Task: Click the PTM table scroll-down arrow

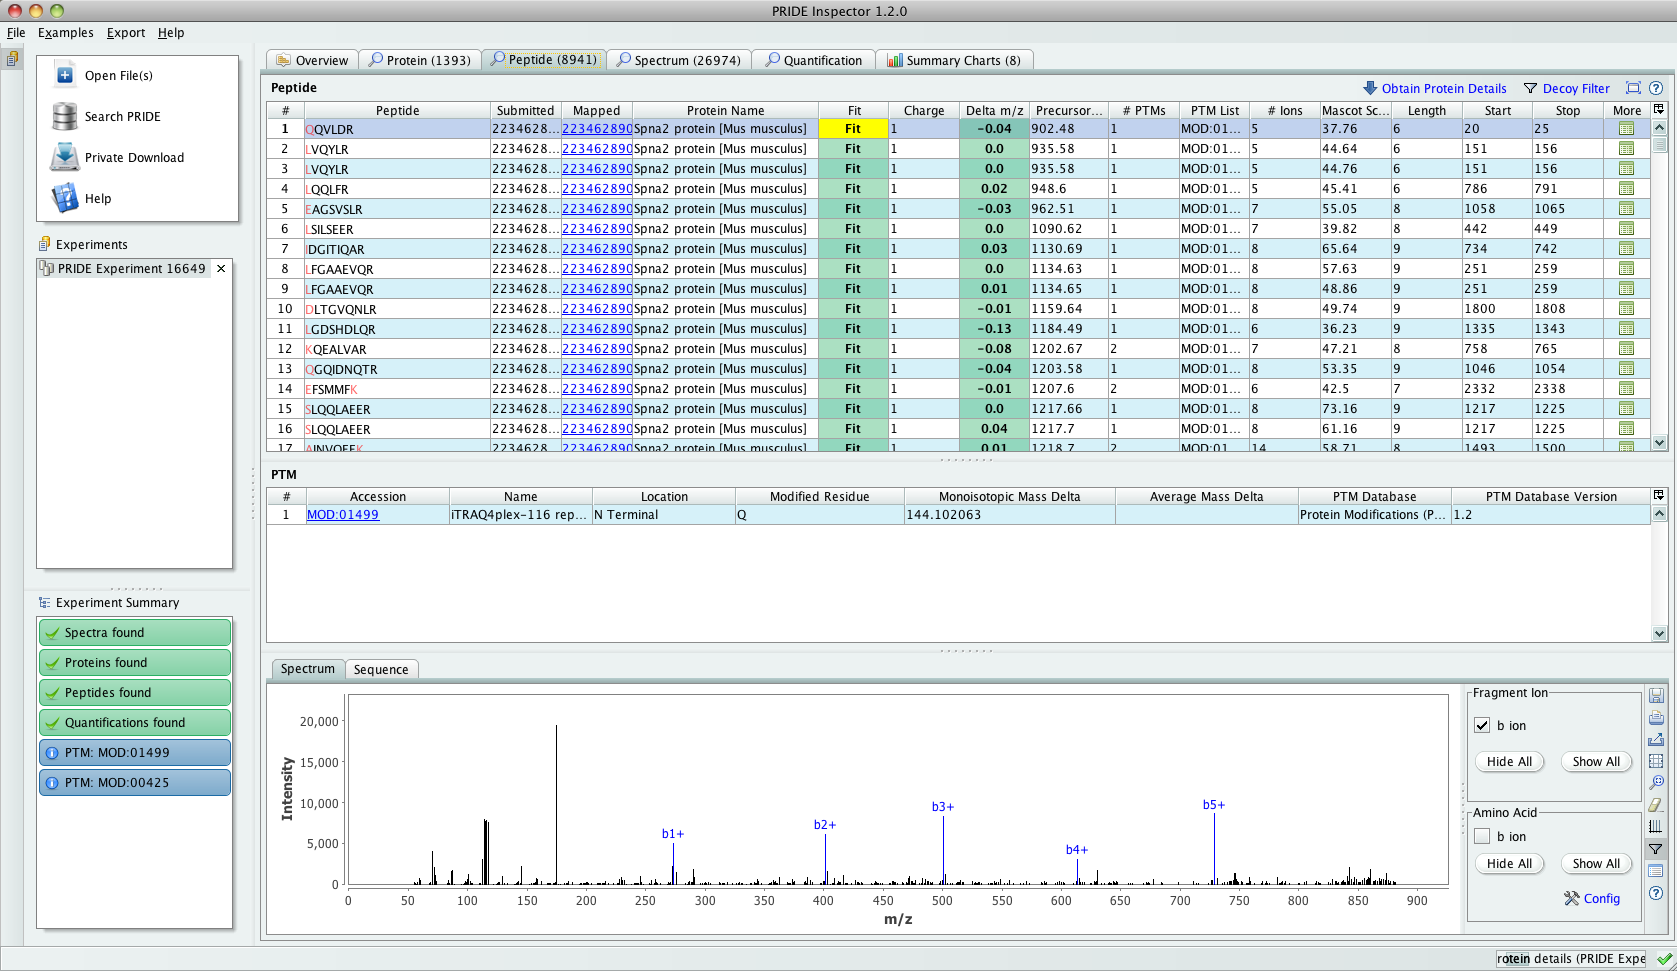Action: [x=1659, y=633]
